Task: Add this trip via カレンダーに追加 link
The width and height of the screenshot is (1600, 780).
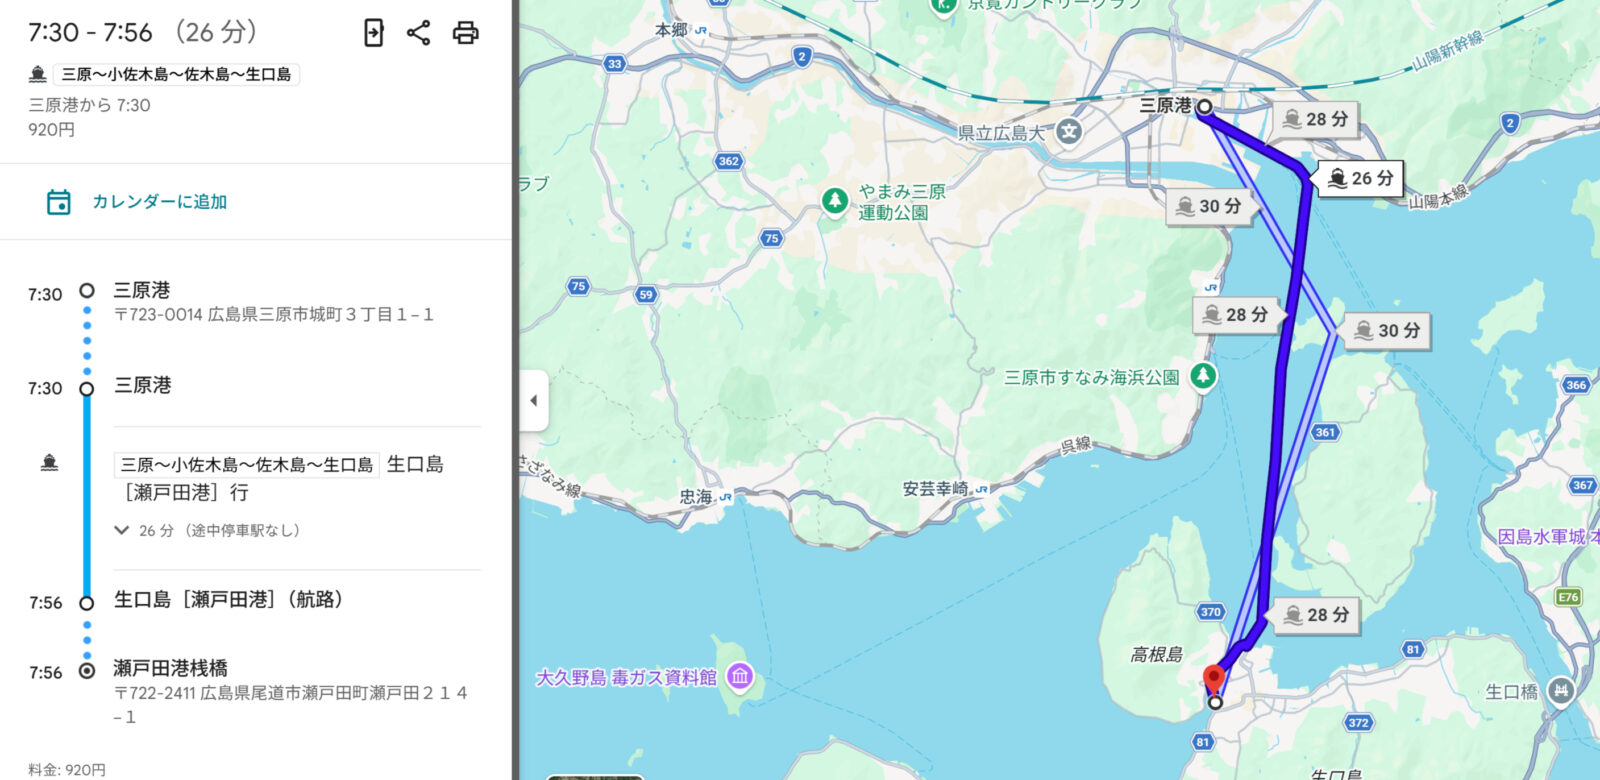Action: tap(159, 202)
